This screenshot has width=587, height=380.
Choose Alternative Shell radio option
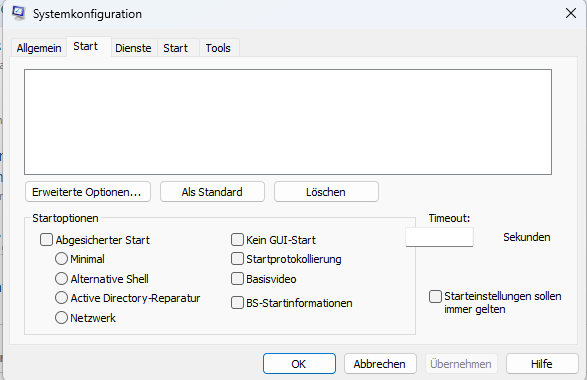click(x=61, y=279)
